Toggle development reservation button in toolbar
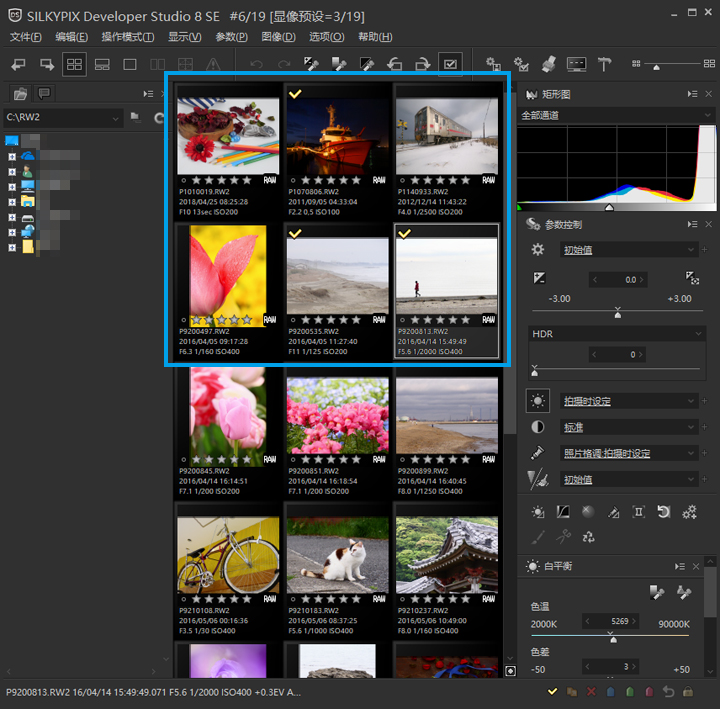The image size is (720, 709). [450, 64]
